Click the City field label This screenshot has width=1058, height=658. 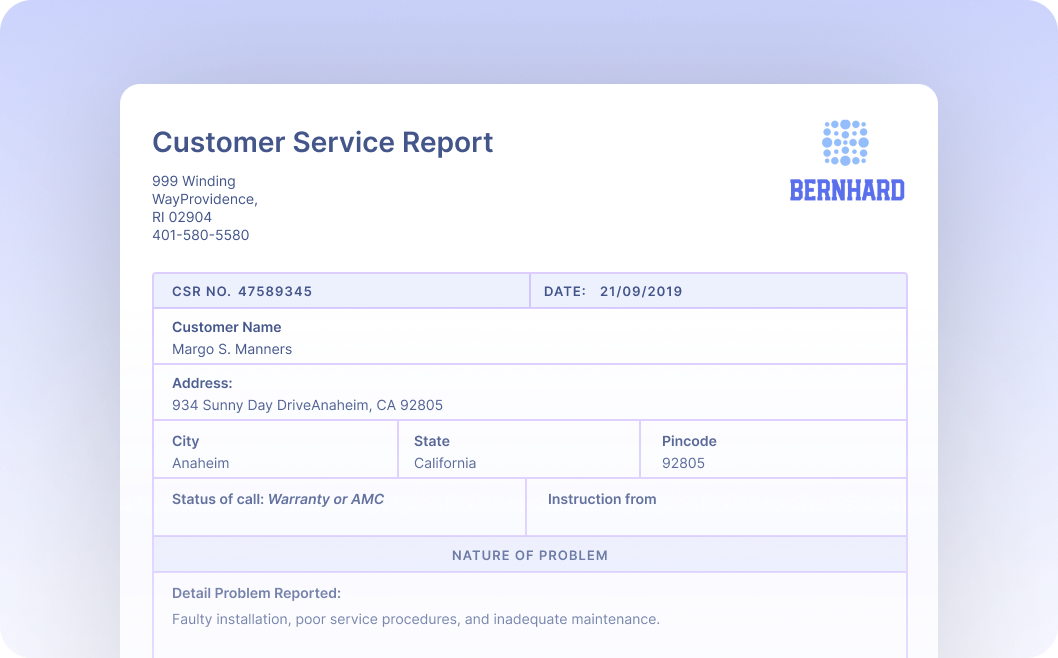pyautogui.click(x=185, y=441)
